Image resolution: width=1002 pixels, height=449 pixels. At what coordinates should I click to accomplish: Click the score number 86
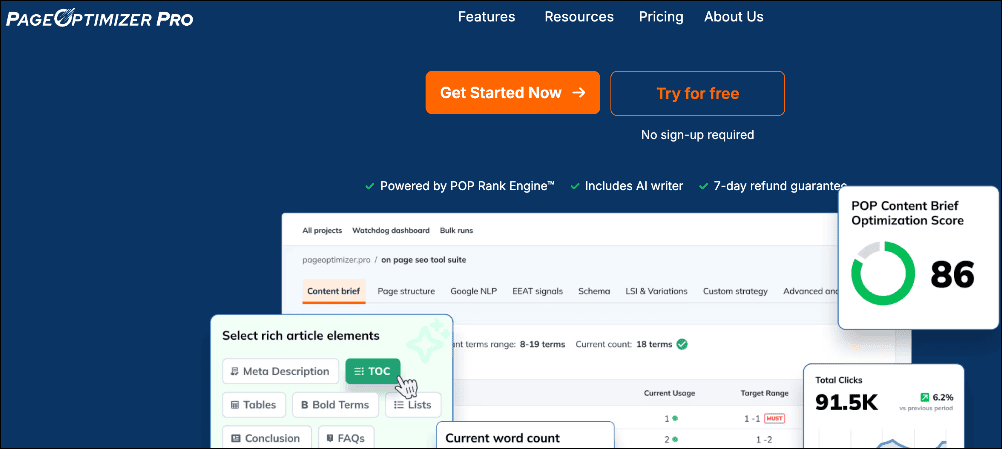pos(952,275)
